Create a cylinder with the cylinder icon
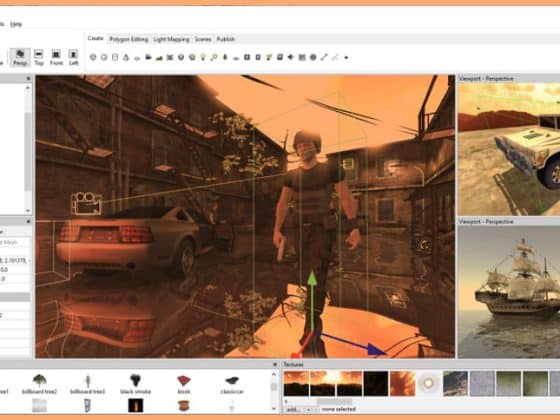Image resolution: width=560 pixels, height=420 pixels. point(115,57)
